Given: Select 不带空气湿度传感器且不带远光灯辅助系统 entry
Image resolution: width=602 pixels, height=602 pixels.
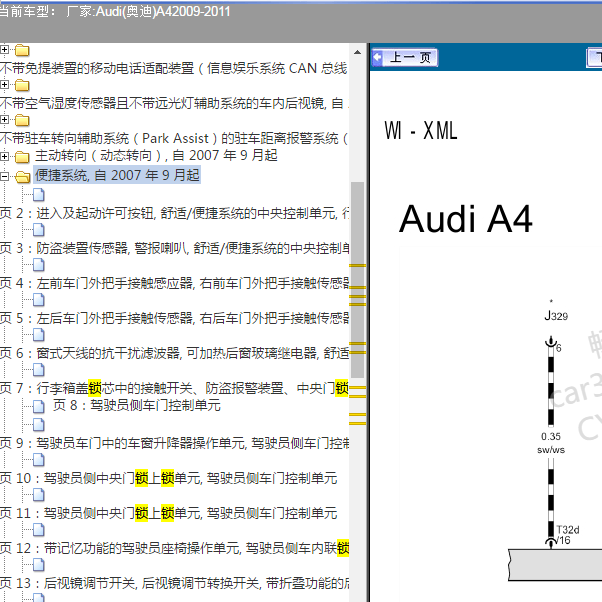Looking at the screenshot, I should (x=174, y=103).
